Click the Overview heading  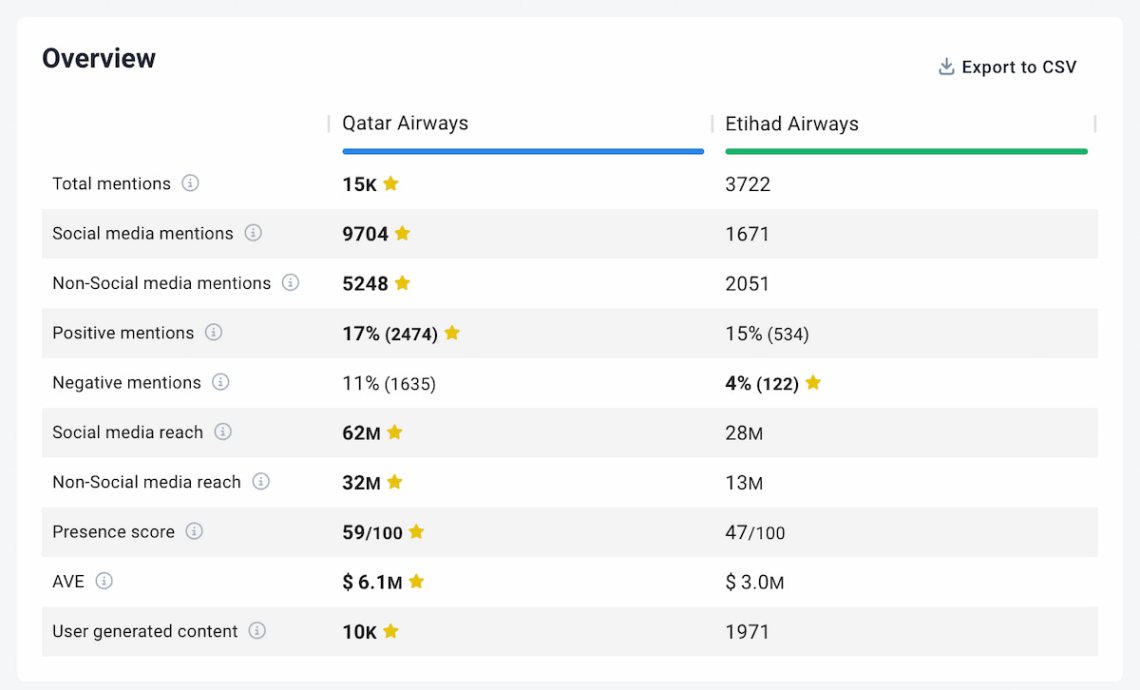(99, 58)
